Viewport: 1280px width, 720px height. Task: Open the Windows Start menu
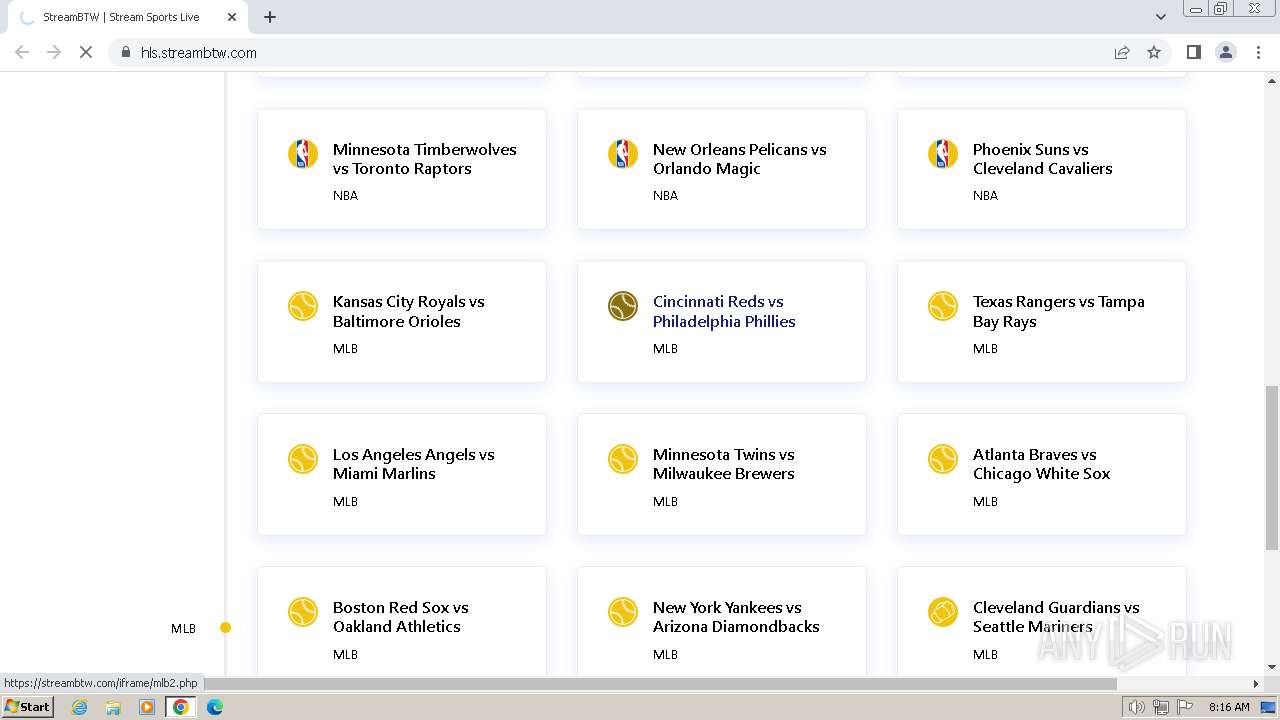pyautogui.click(x=28, y=706)
